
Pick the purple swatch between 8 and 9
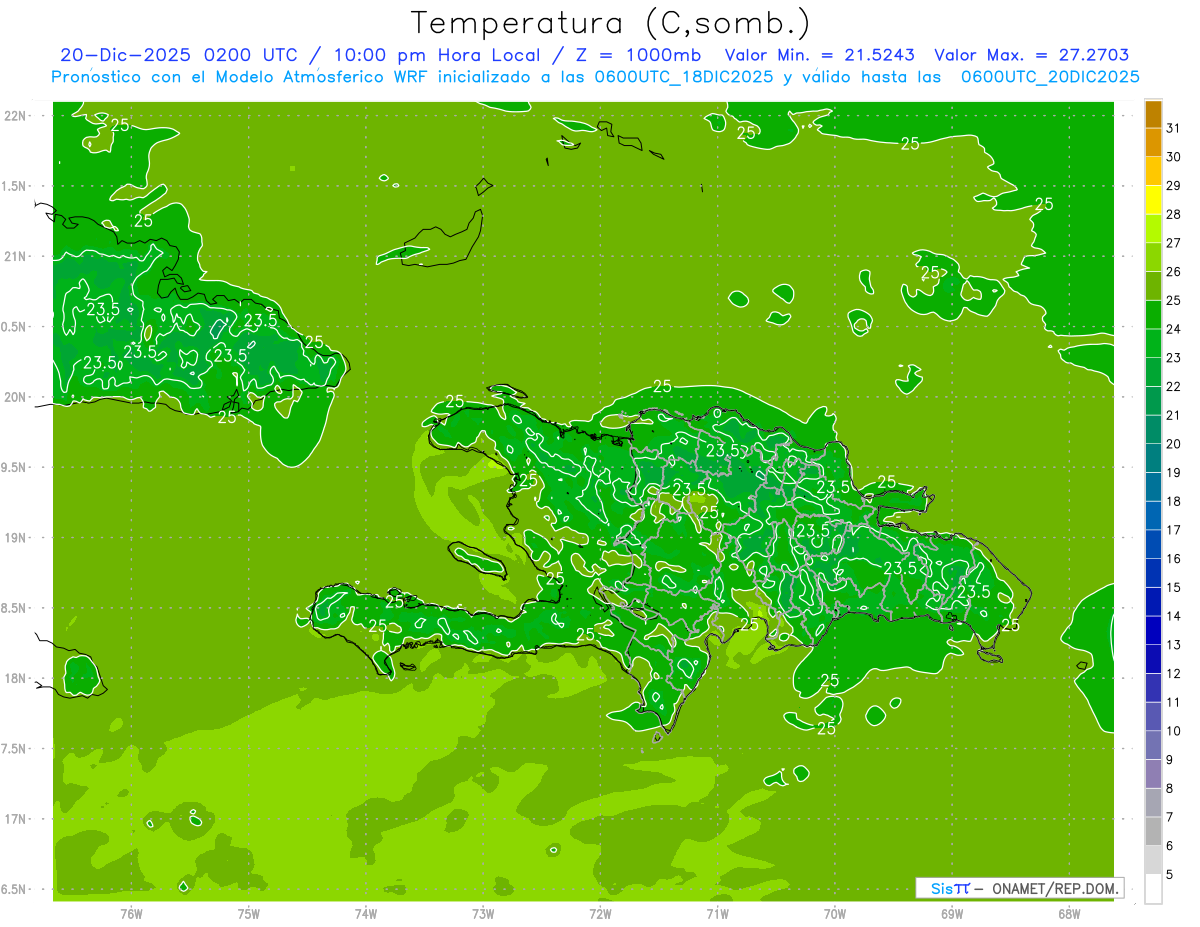[1153, 775]
